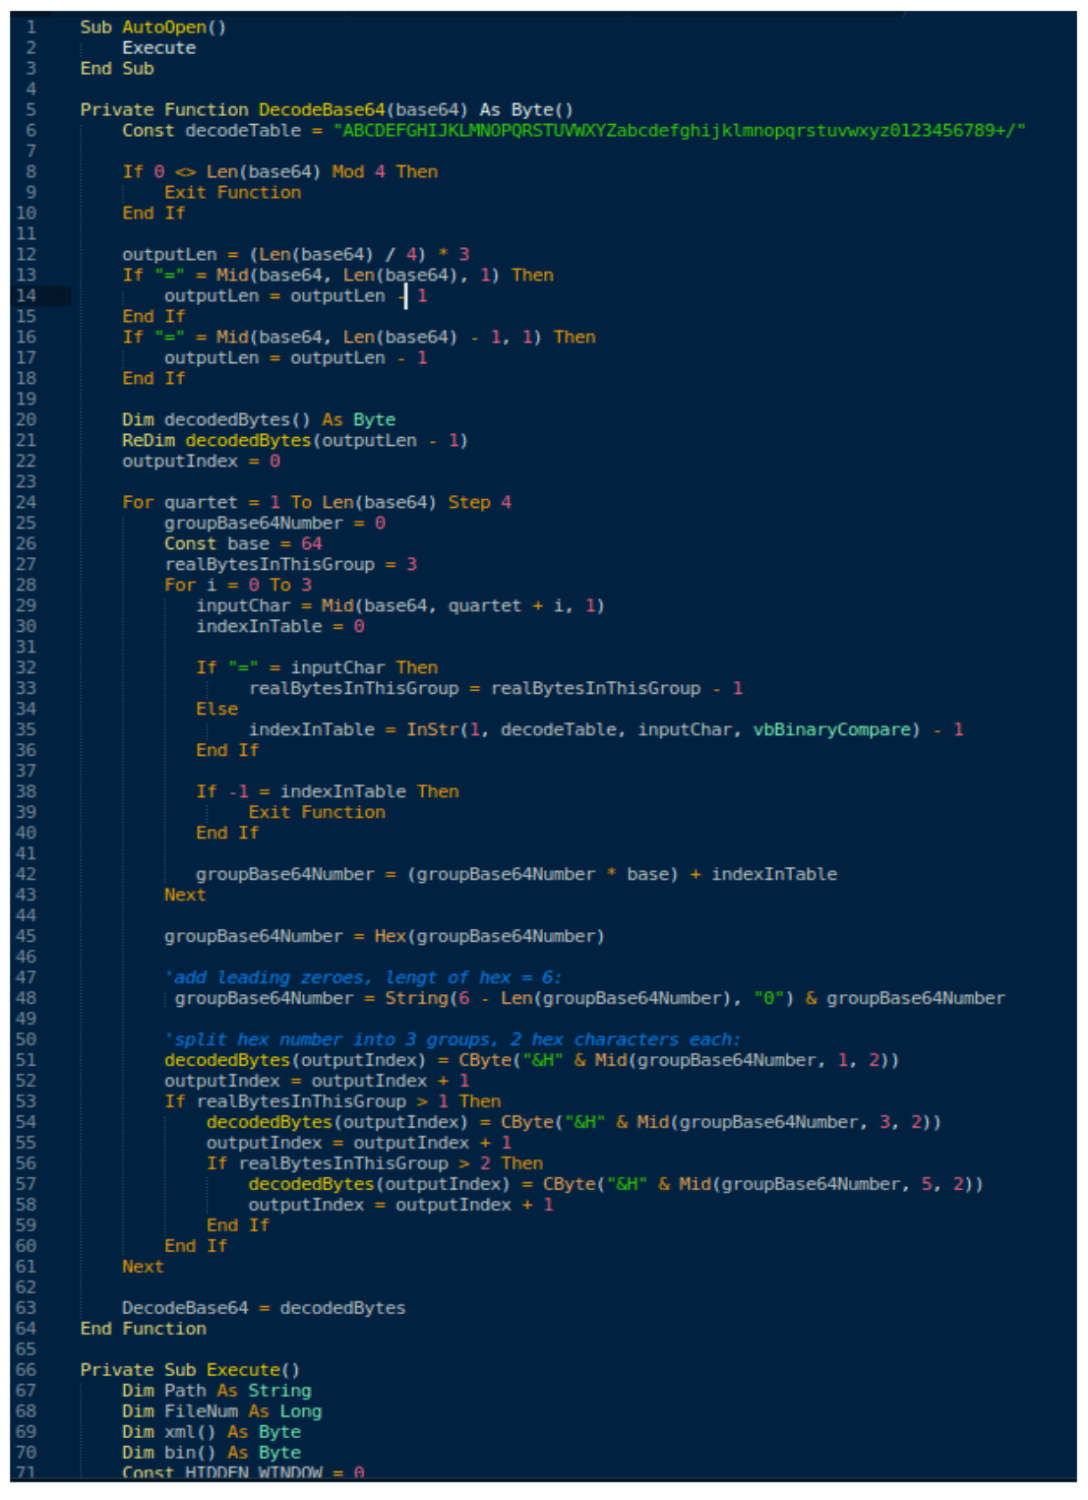
Task: Click "inputChar = Mid(base64, quartet + i, 1)"
Action: tap(400, 606)
